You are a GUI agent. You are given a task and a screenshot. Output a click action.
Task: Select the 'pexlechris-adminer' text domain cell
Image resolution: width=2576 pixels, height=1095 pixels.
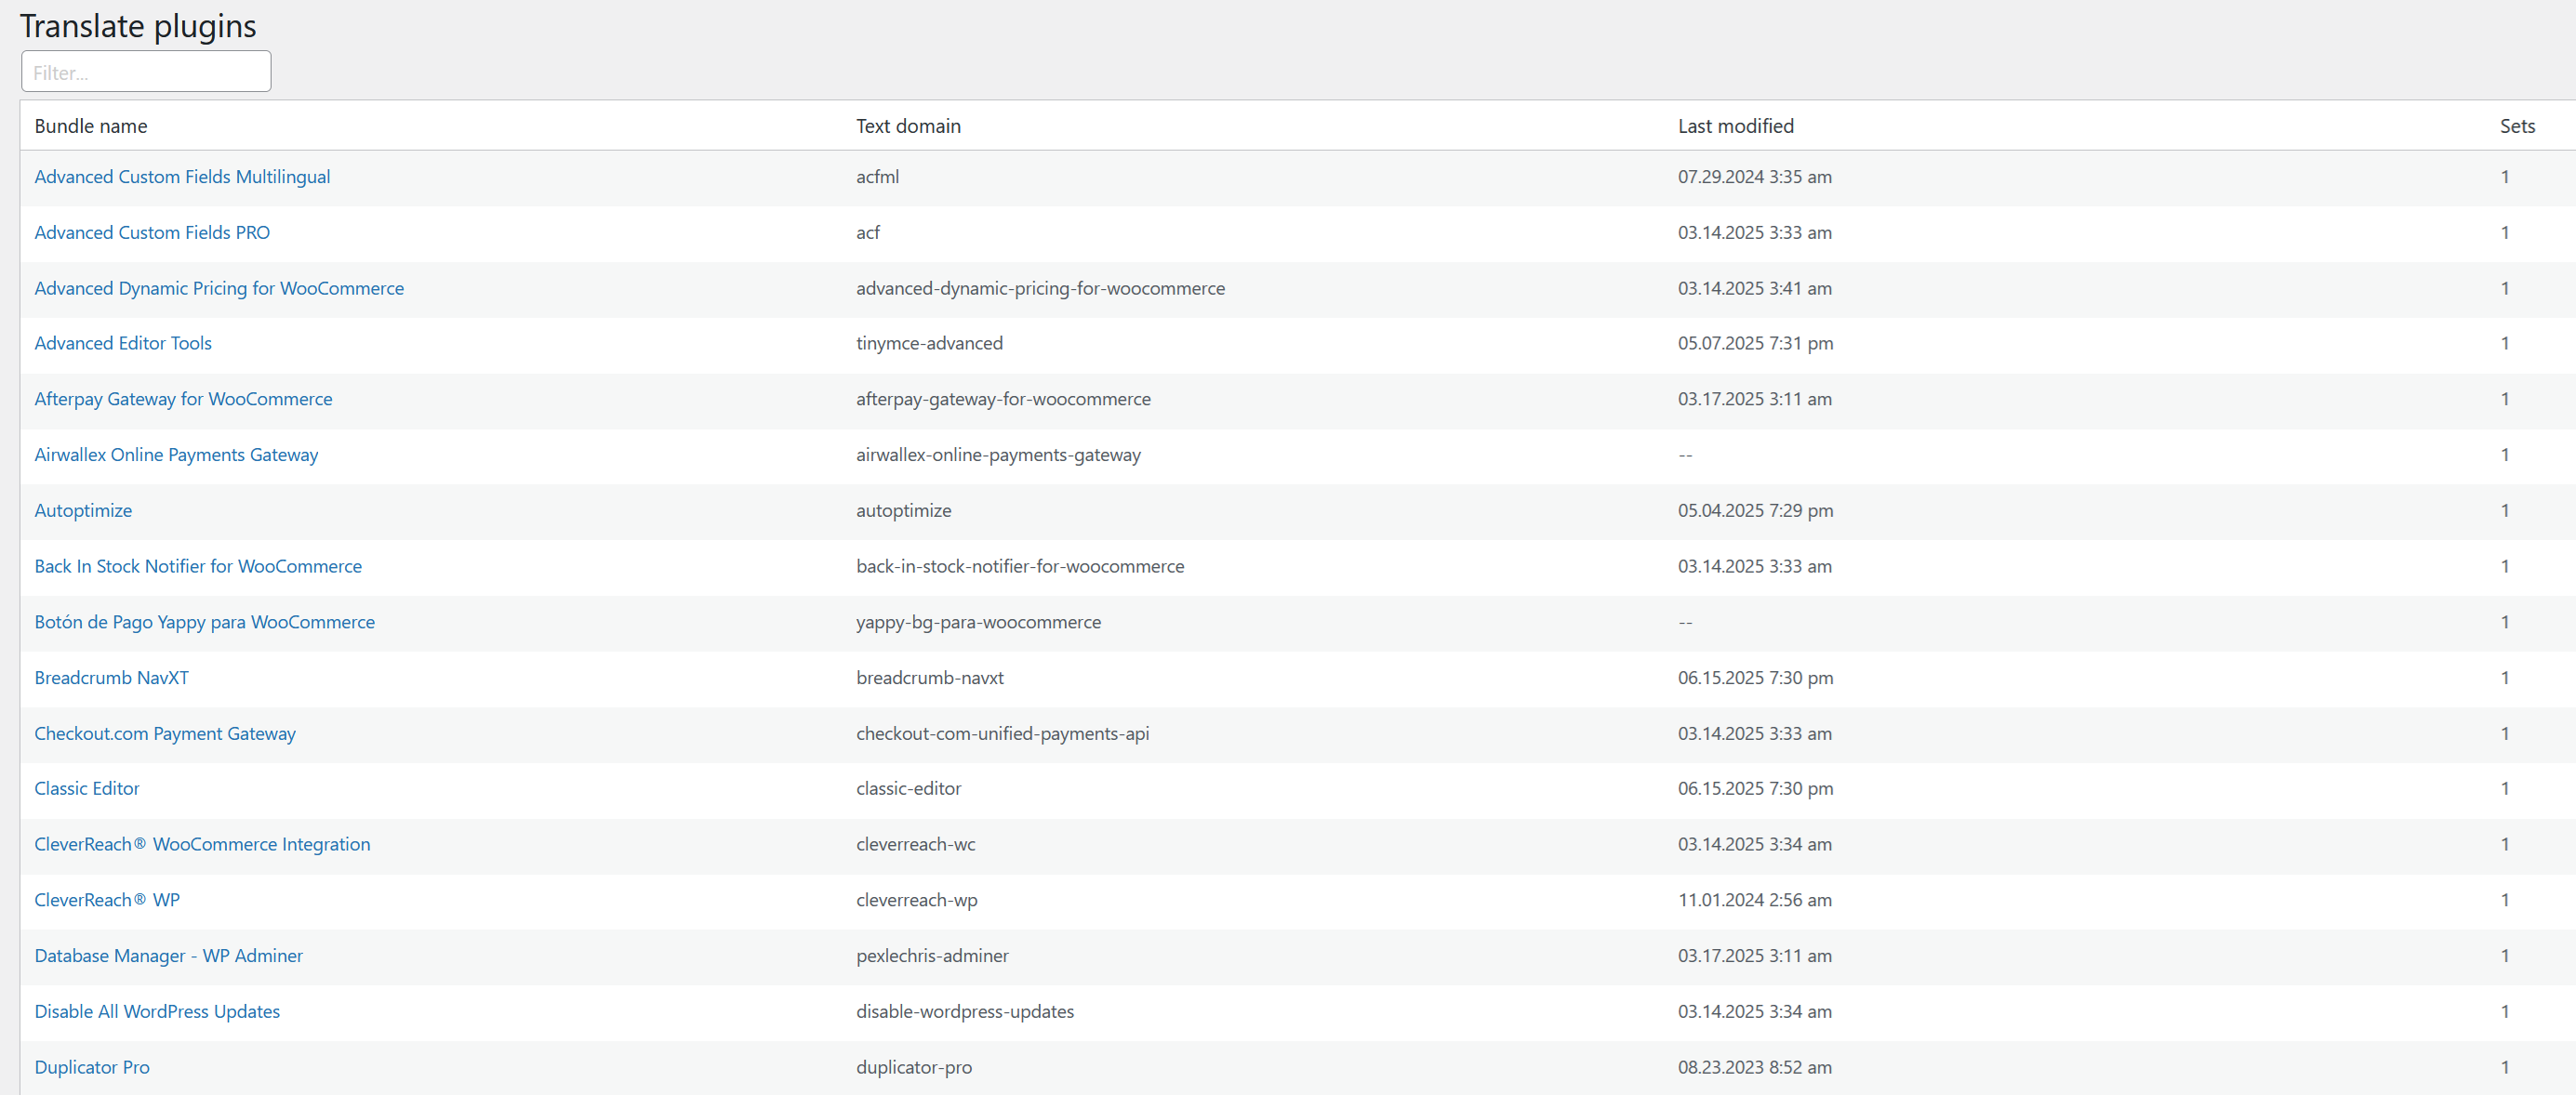(x=932, y=956)
